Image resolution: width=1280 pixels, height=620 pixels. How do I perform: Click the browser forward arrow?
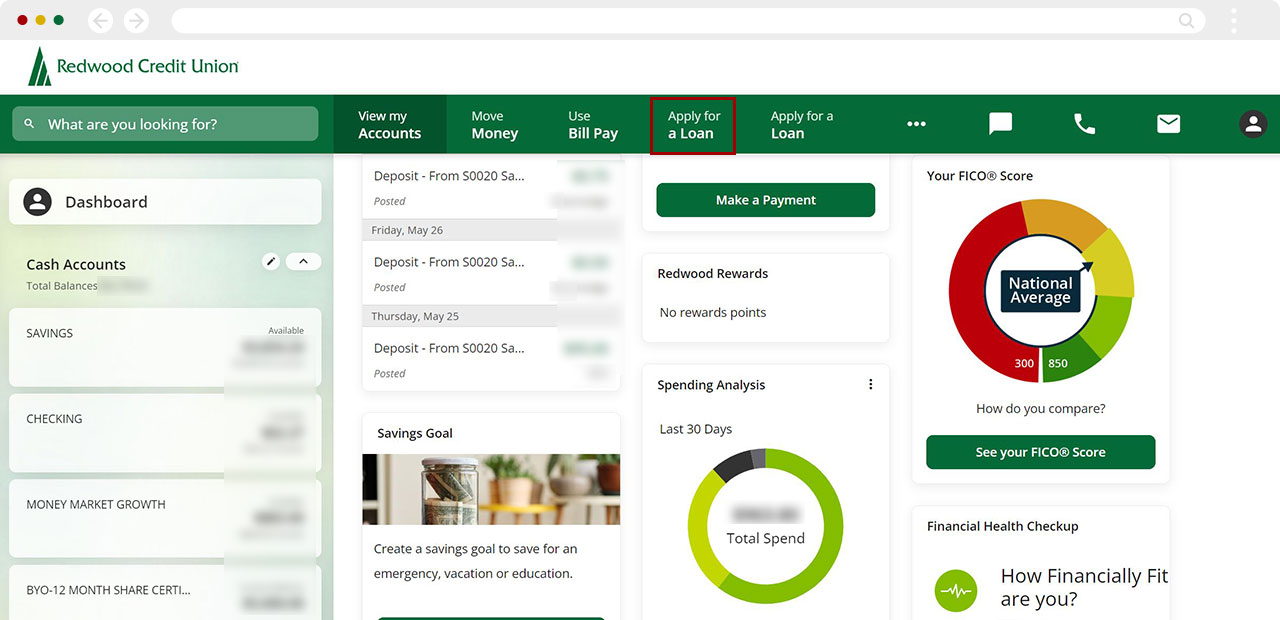click(135, 21)
